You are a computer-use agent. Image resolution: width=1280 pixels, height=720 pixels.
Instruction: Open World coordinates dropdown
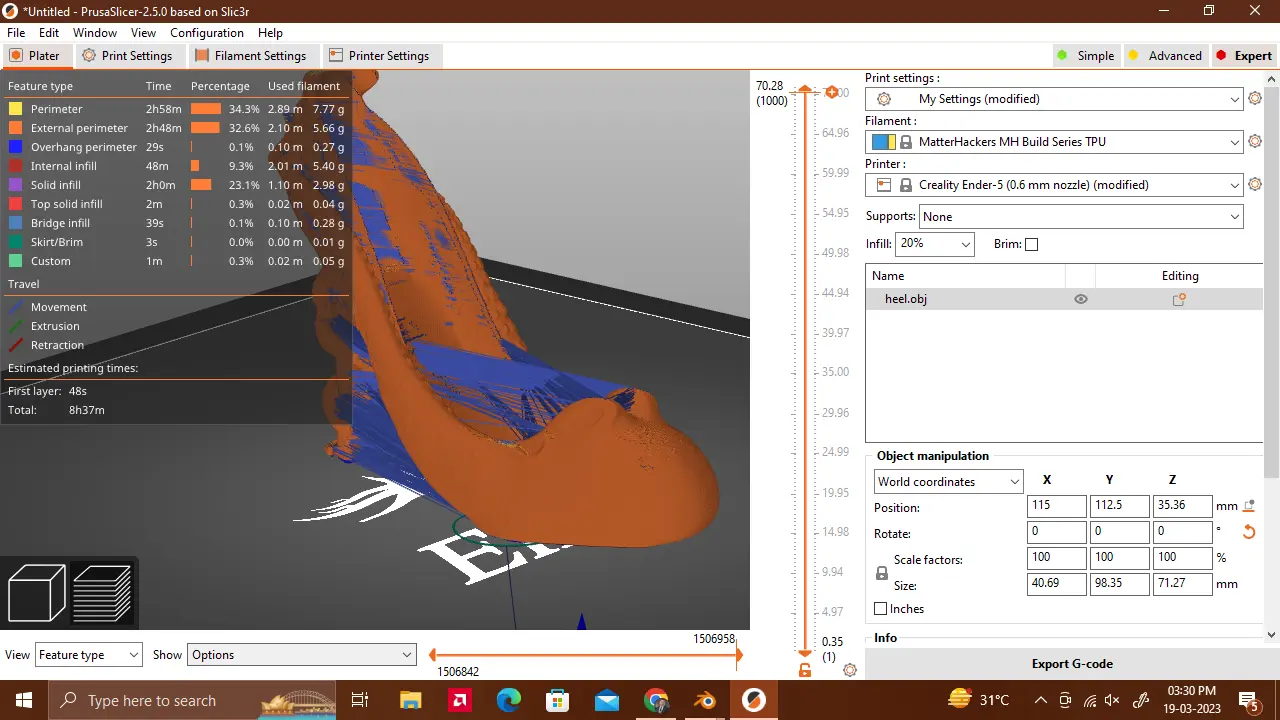[x=948, y=481]
